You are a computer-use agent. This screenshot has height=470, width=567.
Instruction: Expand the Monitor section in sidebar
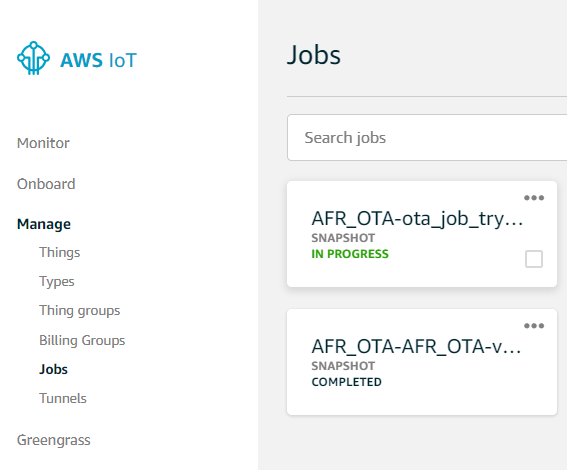43,143
